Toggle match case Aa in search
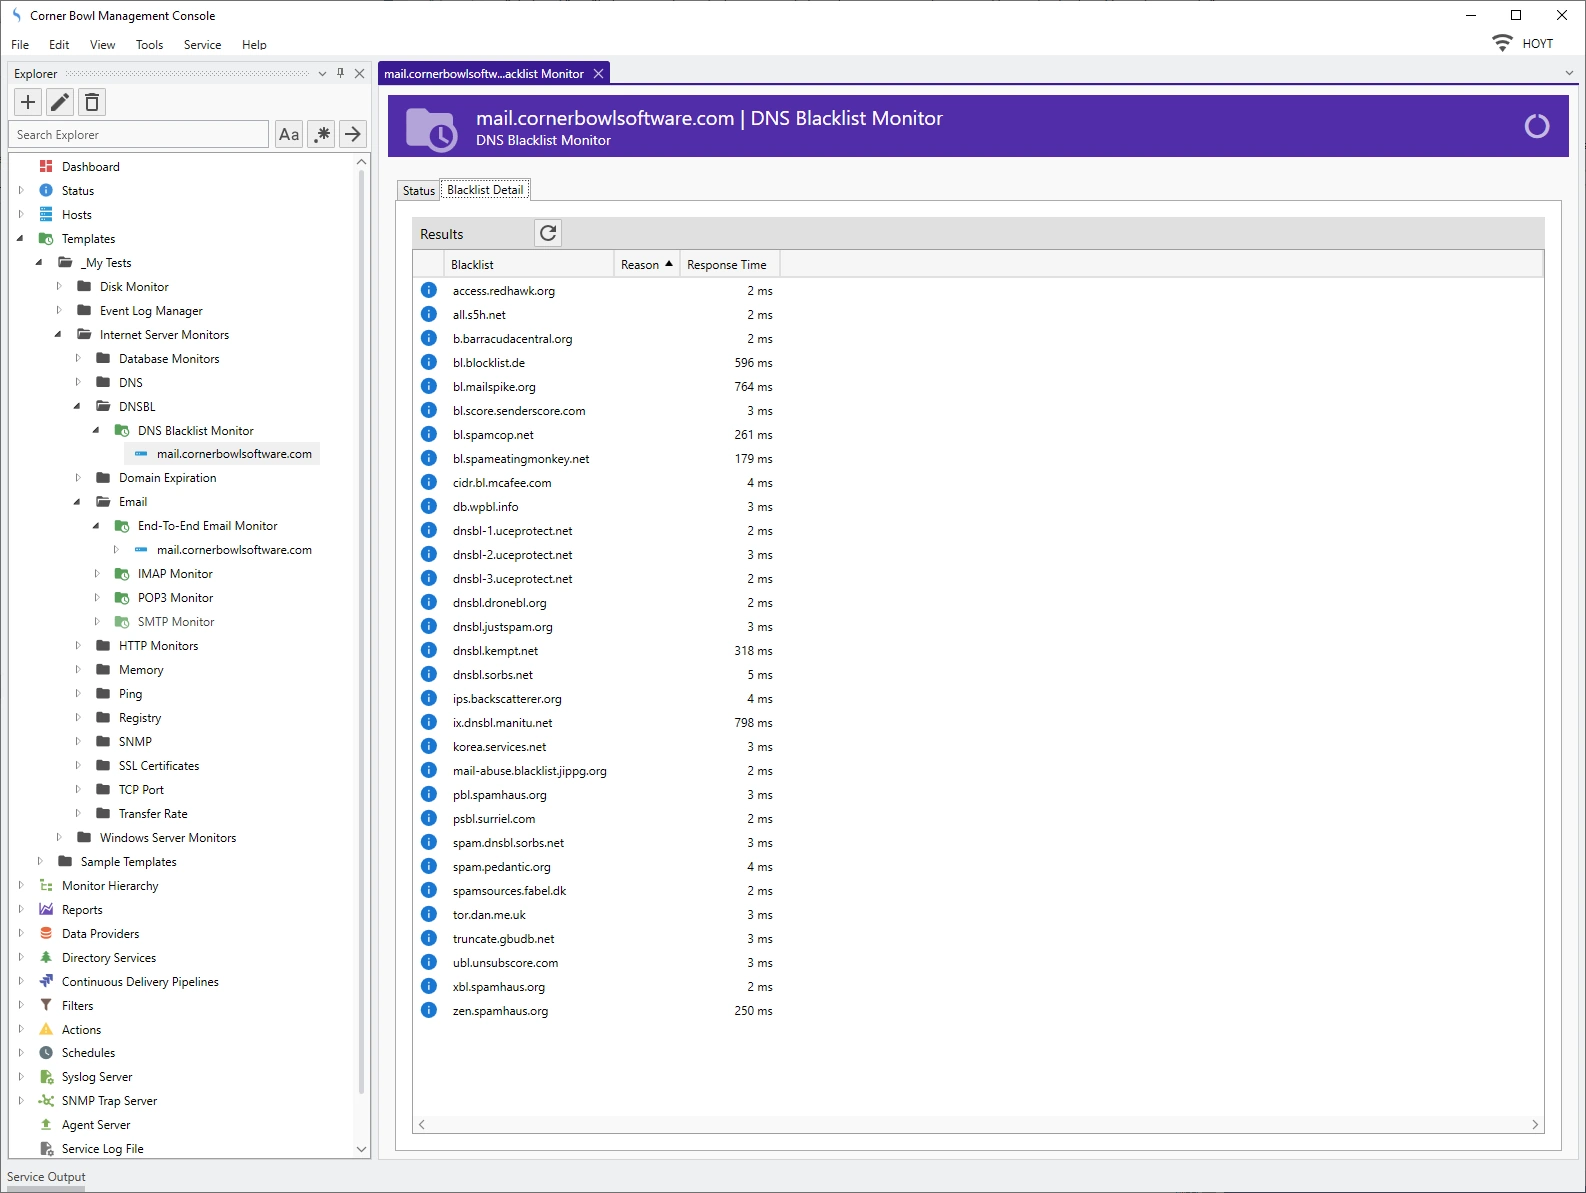Image resolution: width=1586 pixels, height=1193 pixels. point(289,134)
